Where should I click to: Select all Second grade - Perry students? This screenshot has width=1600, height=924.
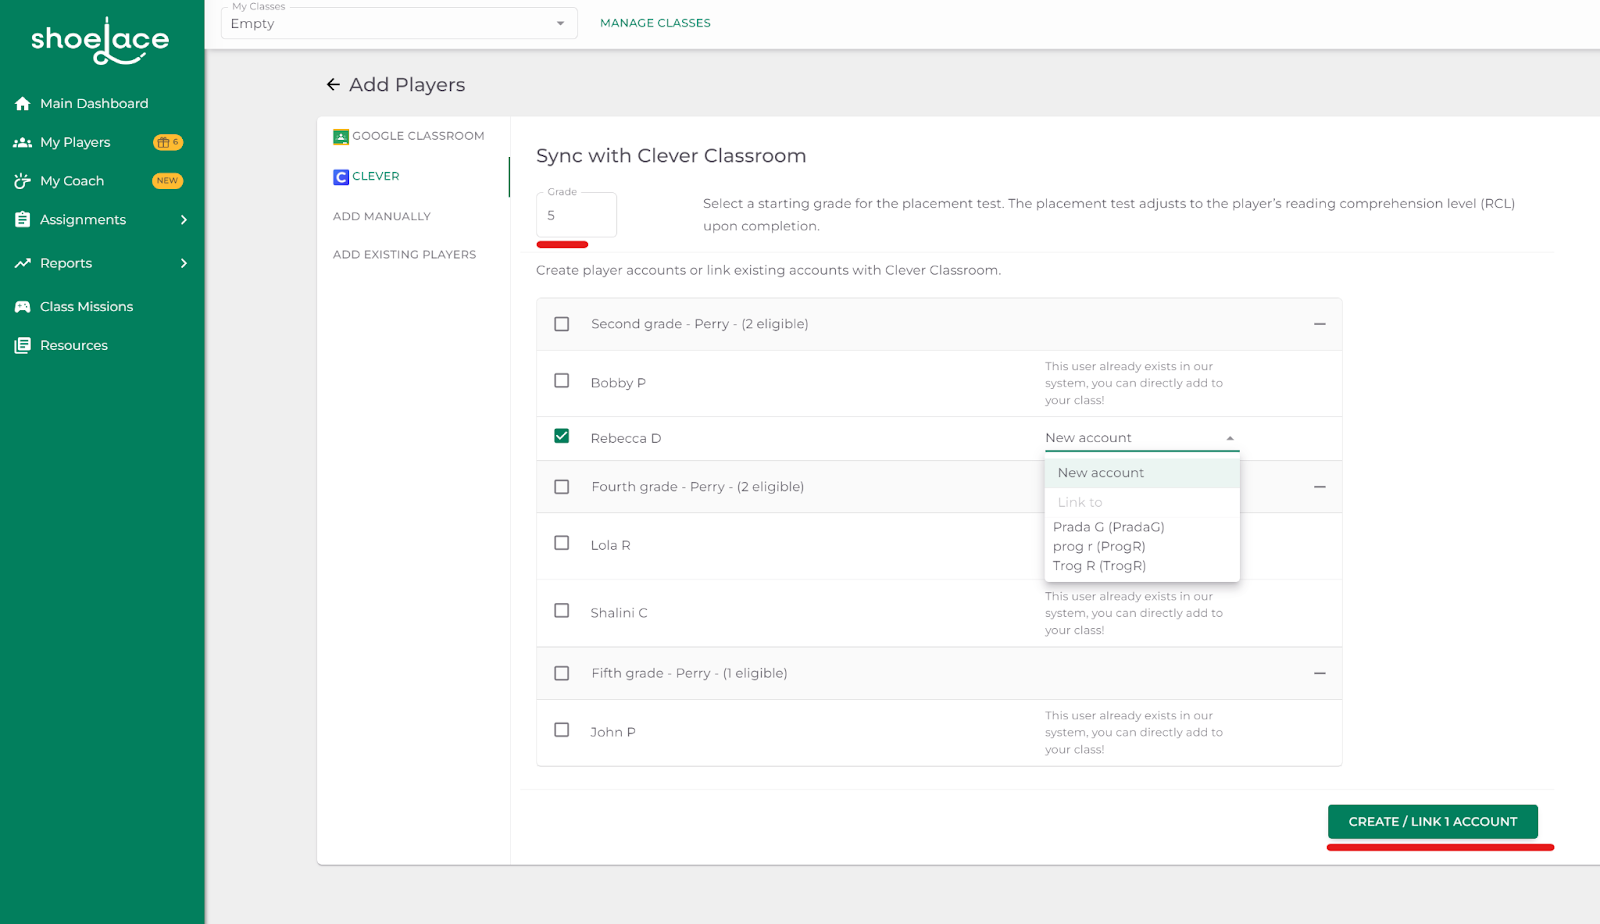562,324
